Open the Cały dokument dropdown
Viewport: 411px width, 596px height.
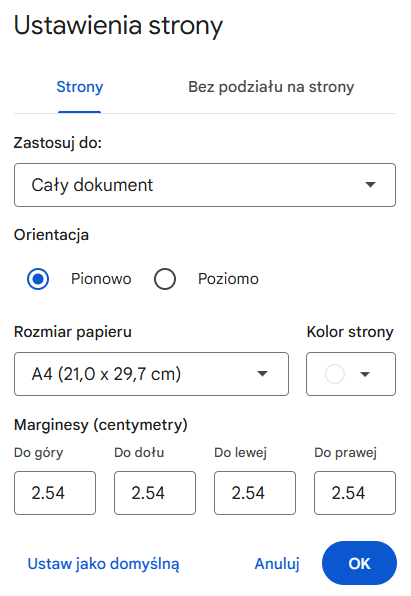[x=205, y=185]
